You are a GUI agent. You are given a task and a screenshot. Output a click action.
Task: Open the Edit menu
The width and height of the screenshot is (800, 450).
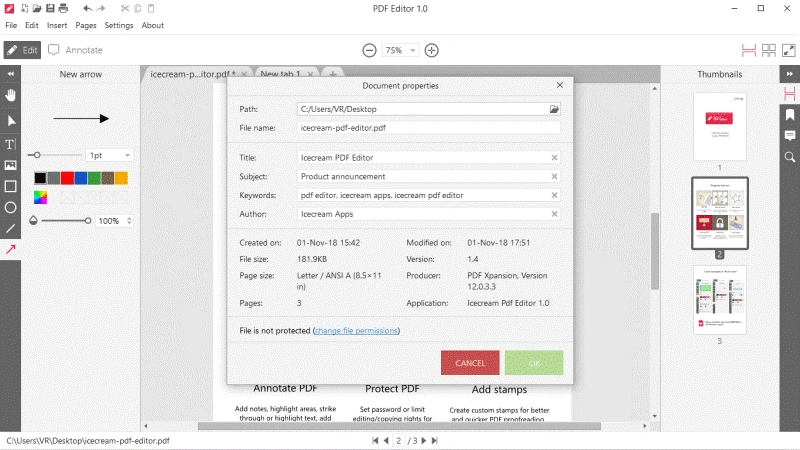click(x=32, y=25)
